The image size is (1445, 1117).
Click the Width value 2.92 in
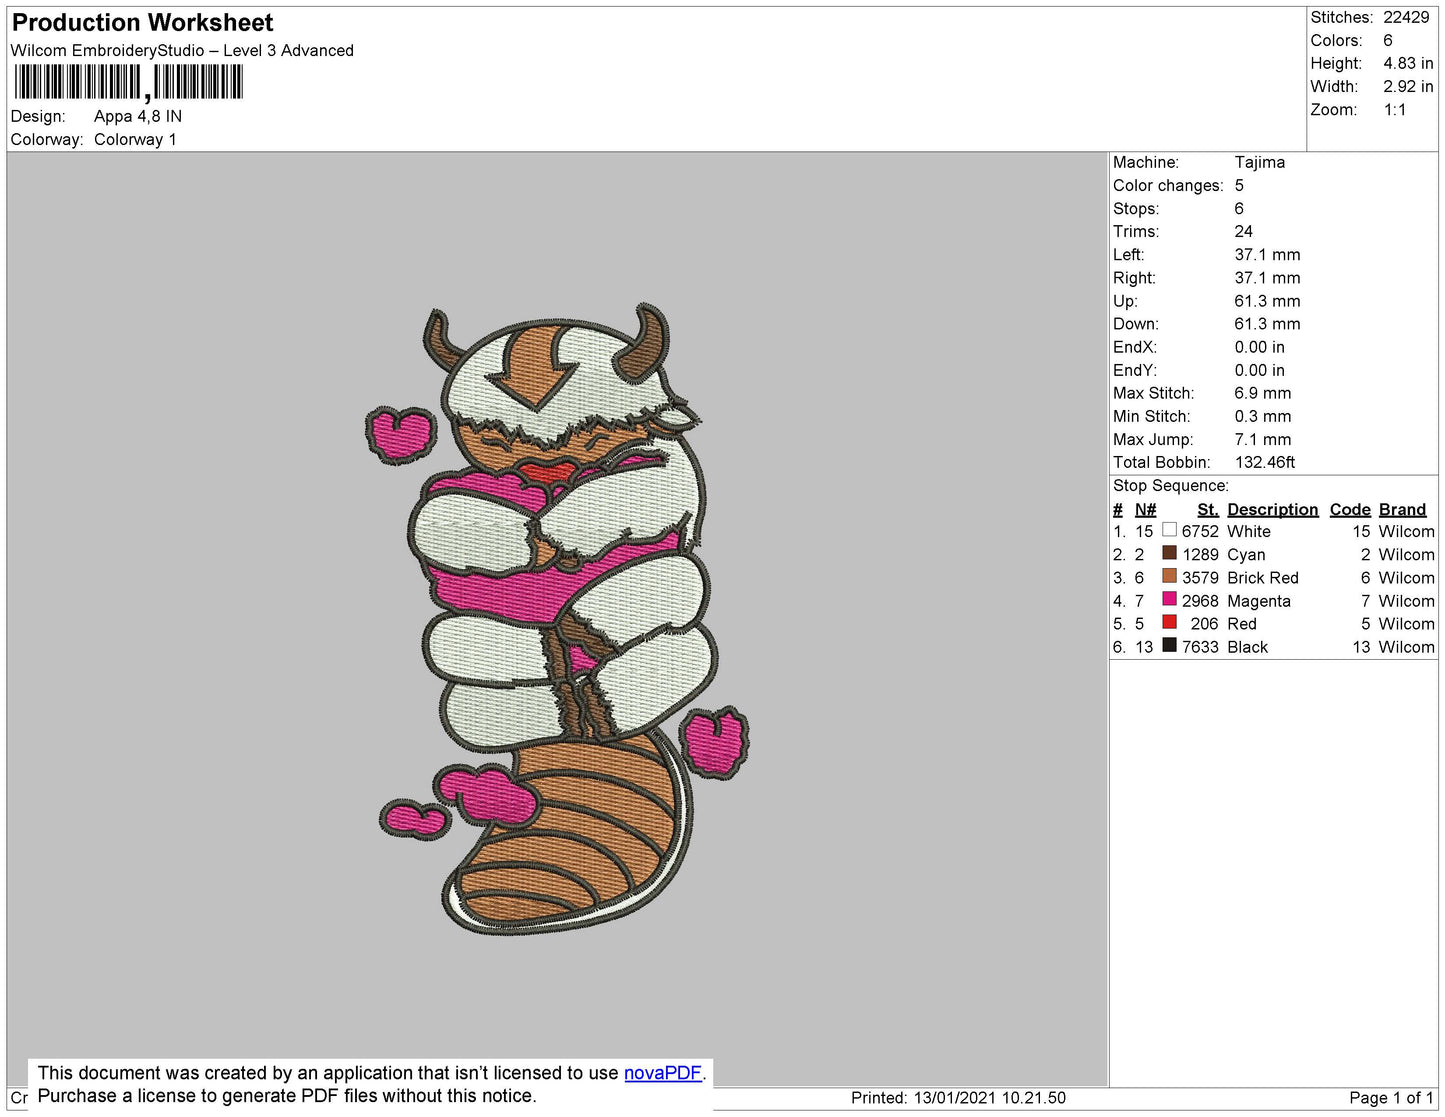tap(1408, 87)
